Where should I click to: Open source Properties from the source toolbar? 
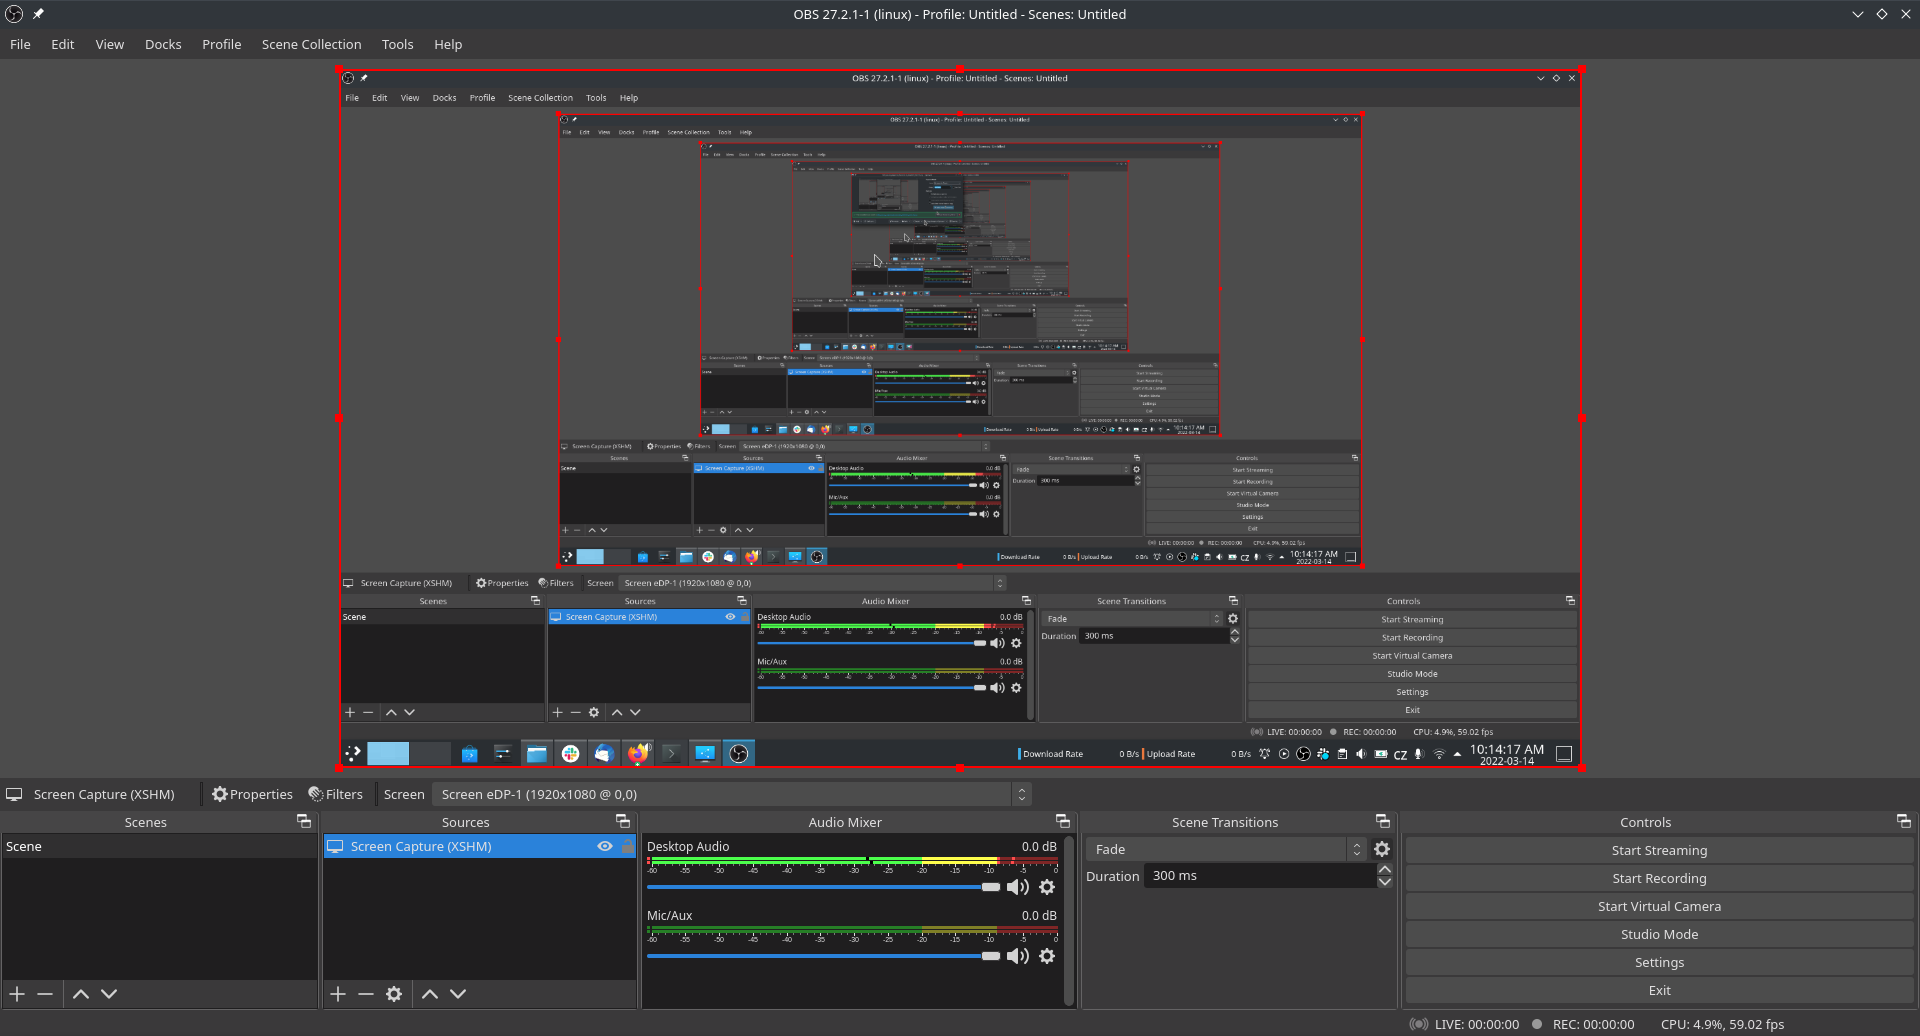pyautogui.click(x=252, y=794)
